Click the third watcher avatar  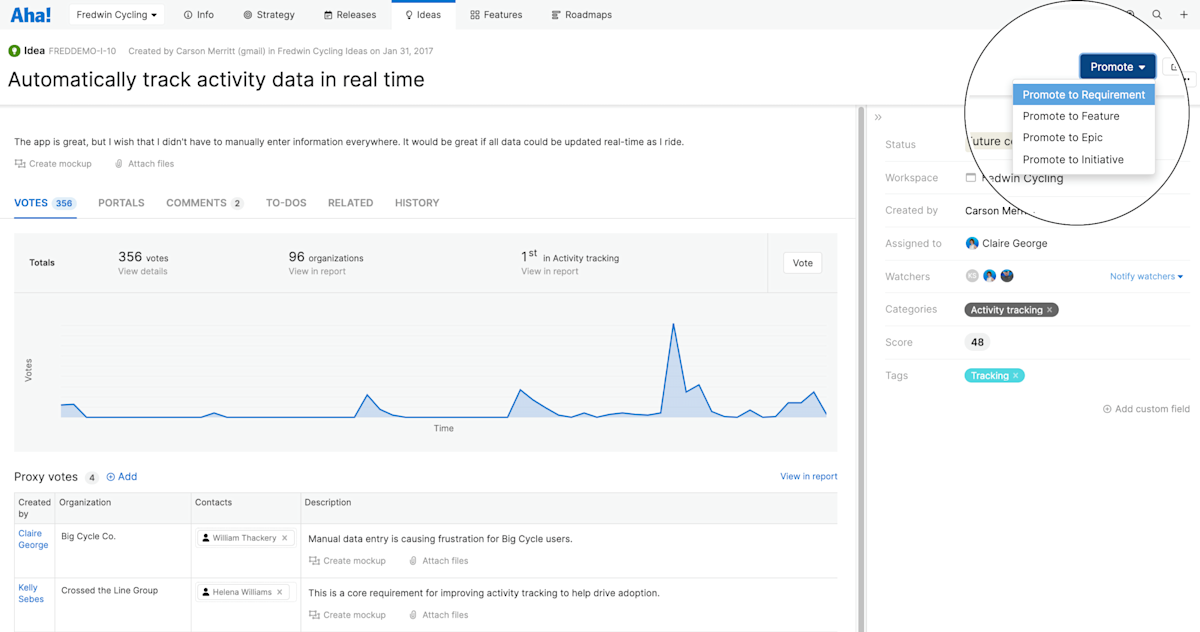[x=1007, y=276]
